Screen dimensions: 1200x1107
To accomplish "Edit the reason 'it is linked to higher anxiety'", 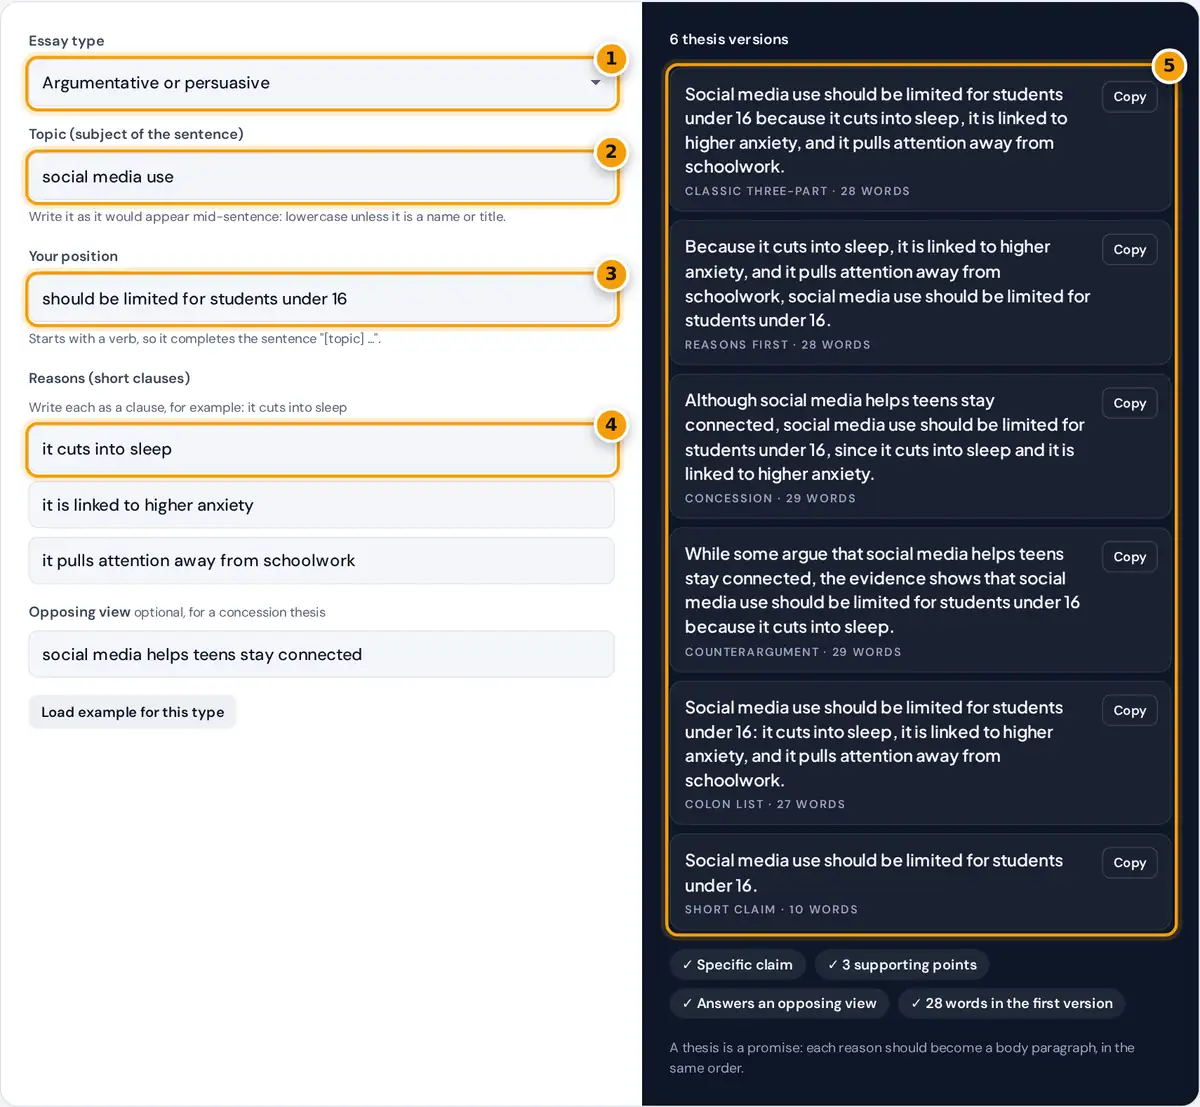I will point(322,505).
